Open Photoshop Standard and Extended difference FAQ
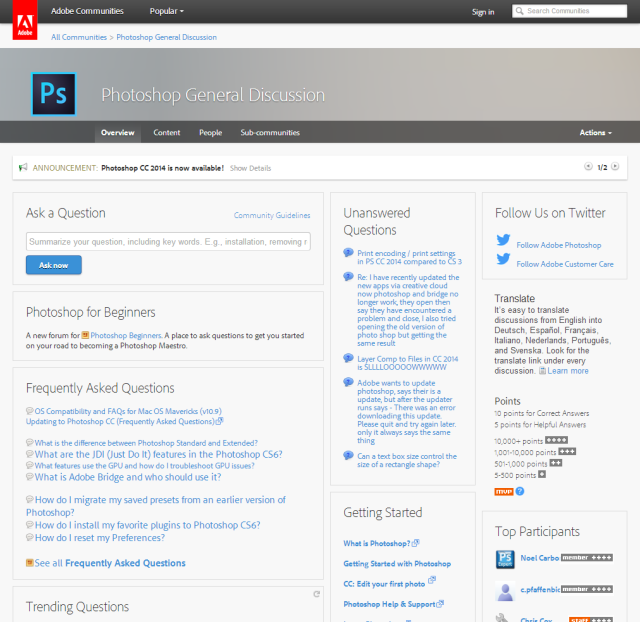This screenshot has height=622, width=640. (146, 443)
